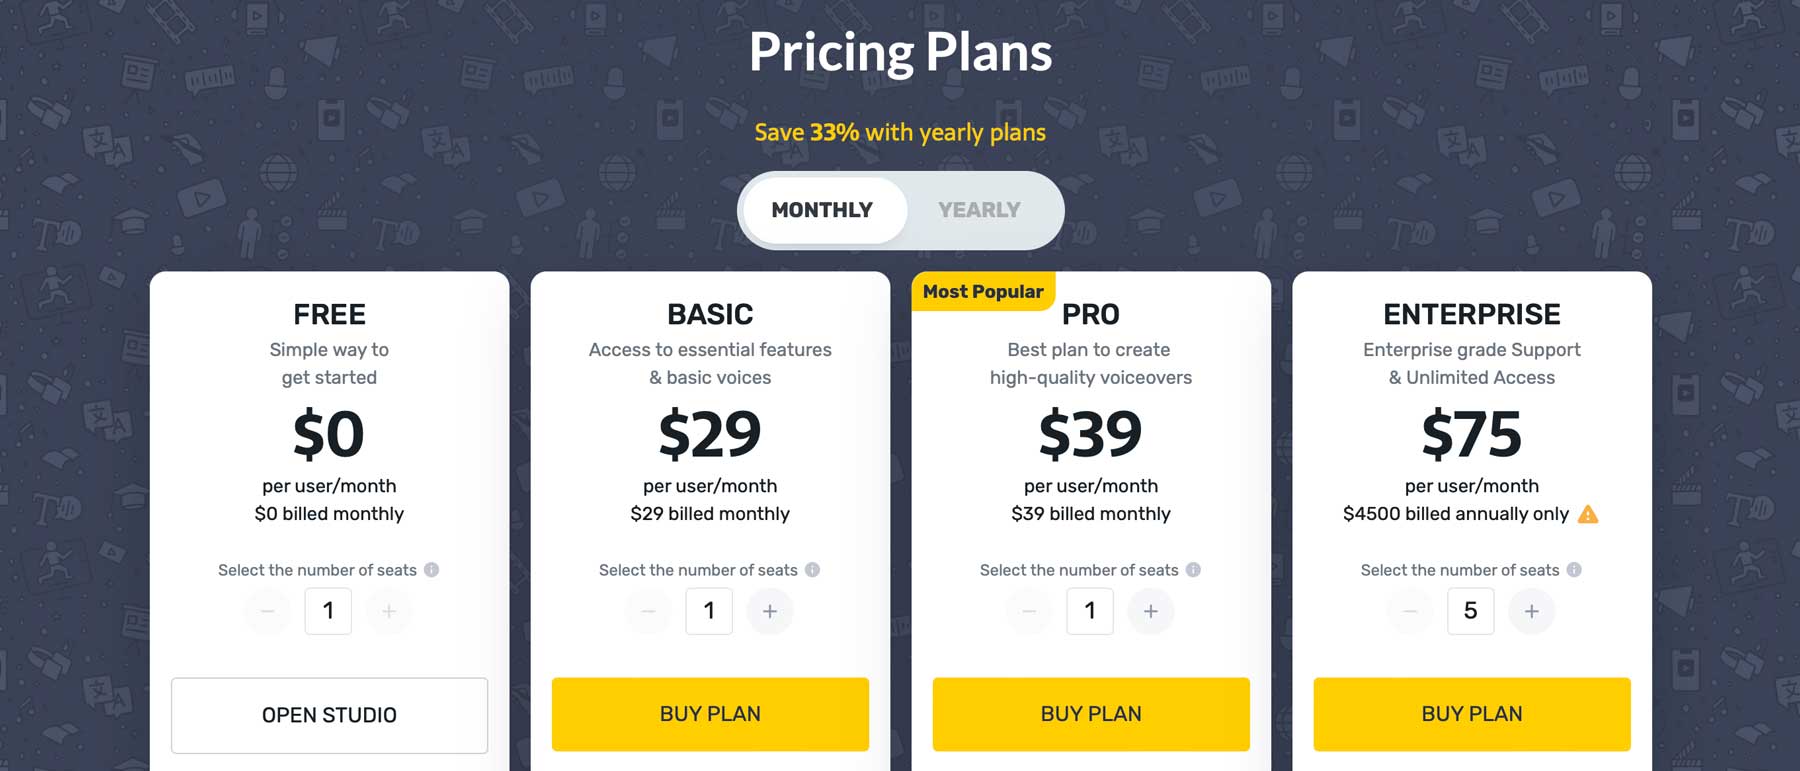Click the Most Popular badge on Pro
Viewport: 1800px width, 771px height.
click(983, 291)
